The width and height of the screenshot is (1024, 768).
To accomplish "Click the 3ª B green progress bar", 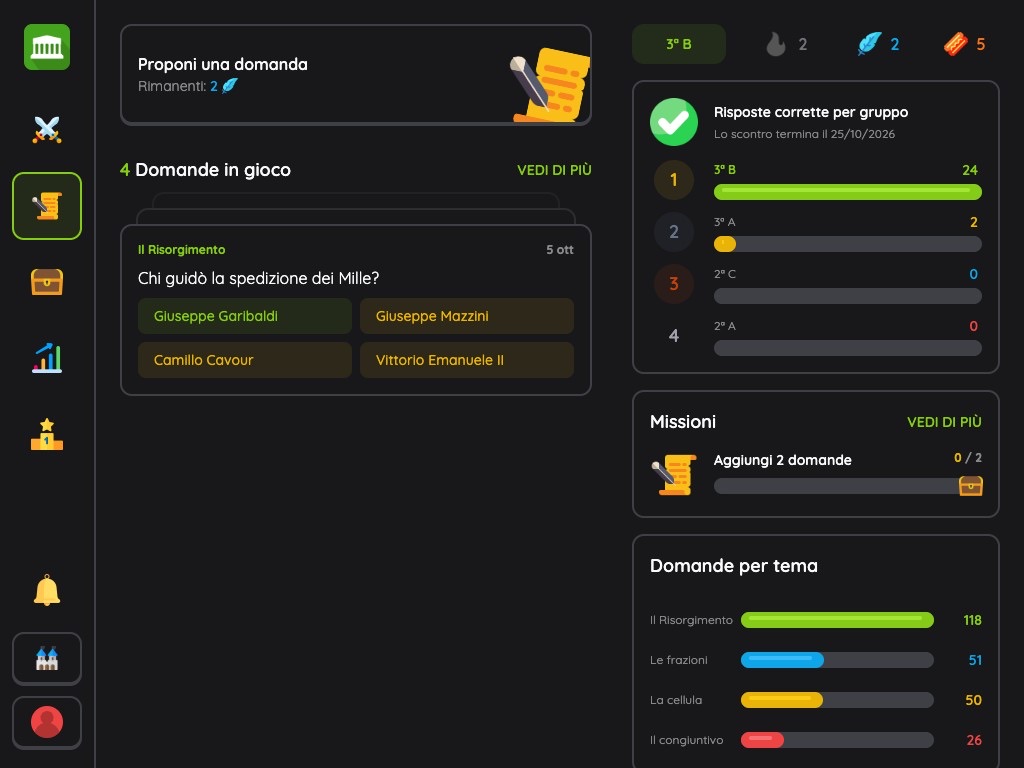I will (848, 191).
